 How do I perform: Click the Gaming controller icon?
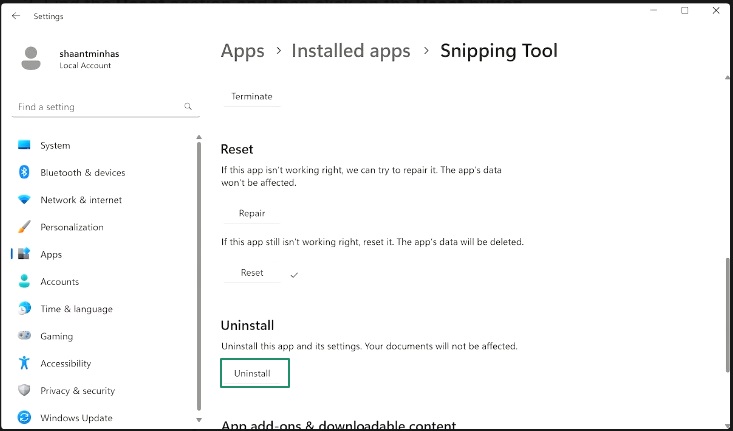(24, 336)
